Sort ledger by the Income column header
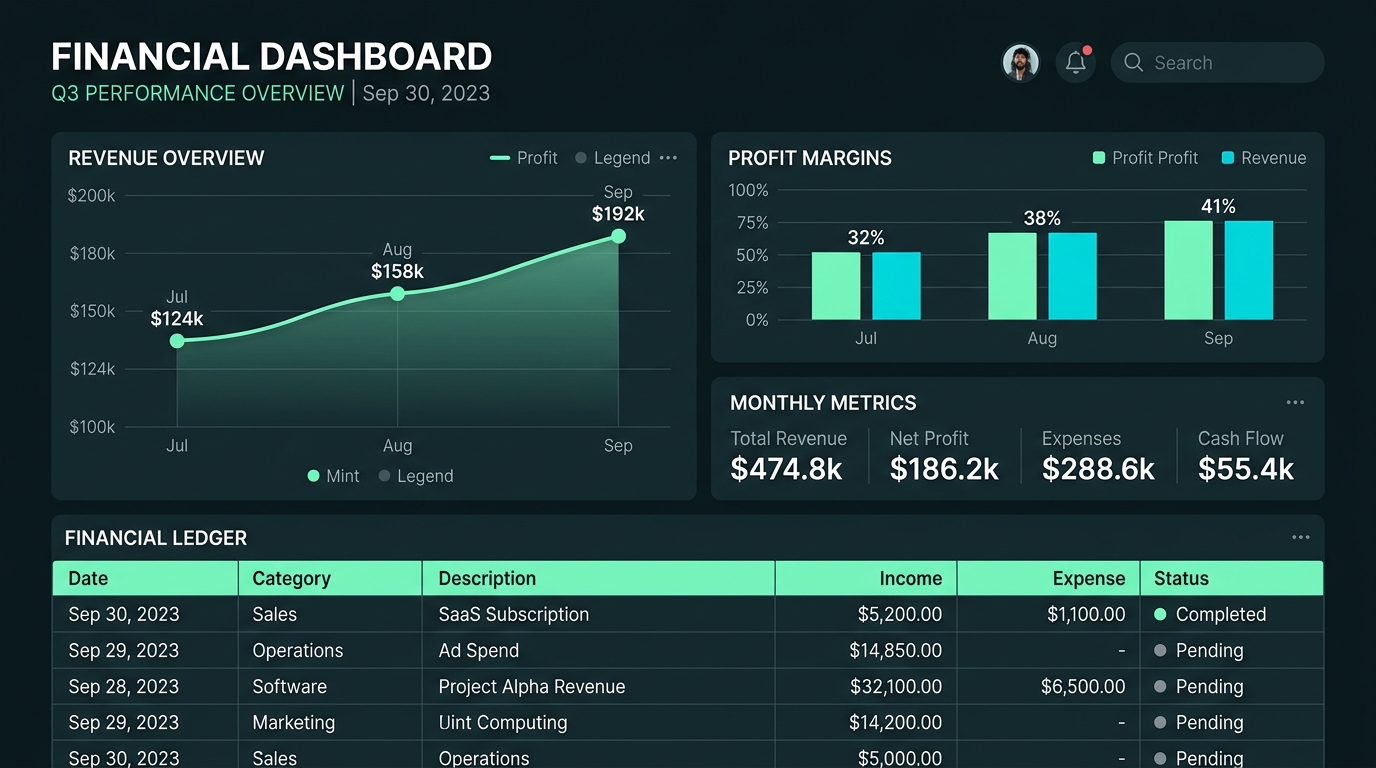Screen dimensions: 1376x768 866,578
